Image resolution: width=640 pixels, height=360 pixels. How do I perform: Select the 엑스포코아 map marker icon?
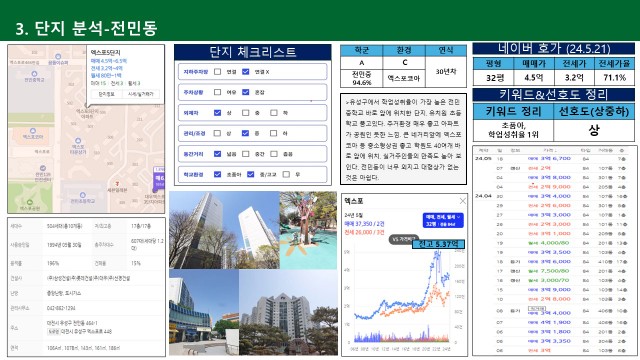pyautogui.click(x=33, y=131)
